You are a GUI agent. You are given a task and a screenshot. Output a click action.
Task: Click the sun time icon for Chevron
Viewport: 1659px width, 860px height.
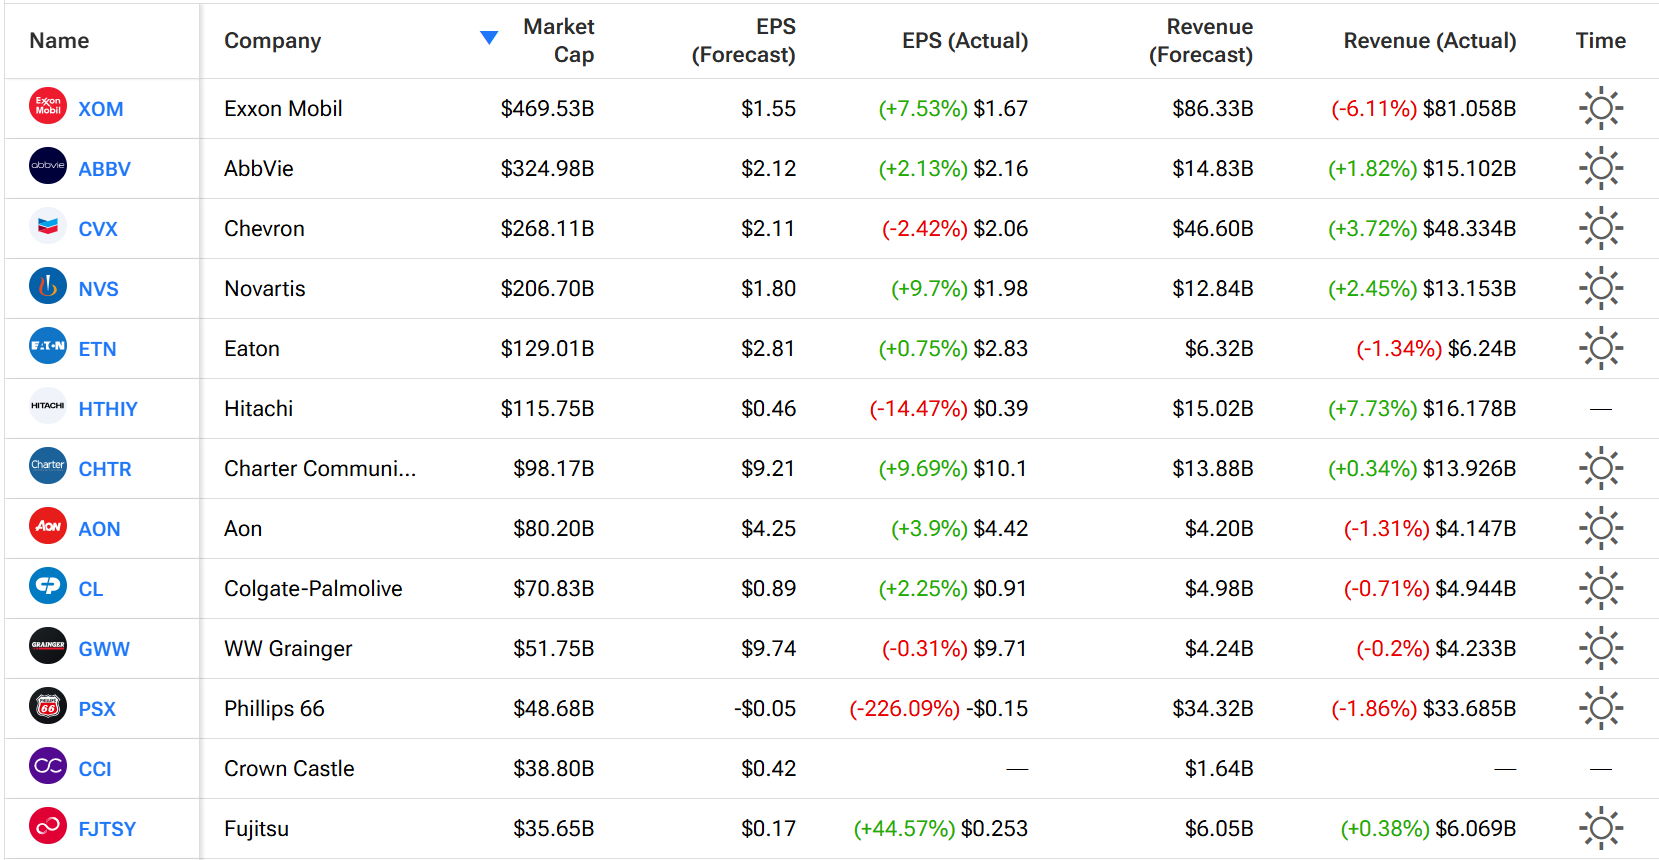point(1601,228)
